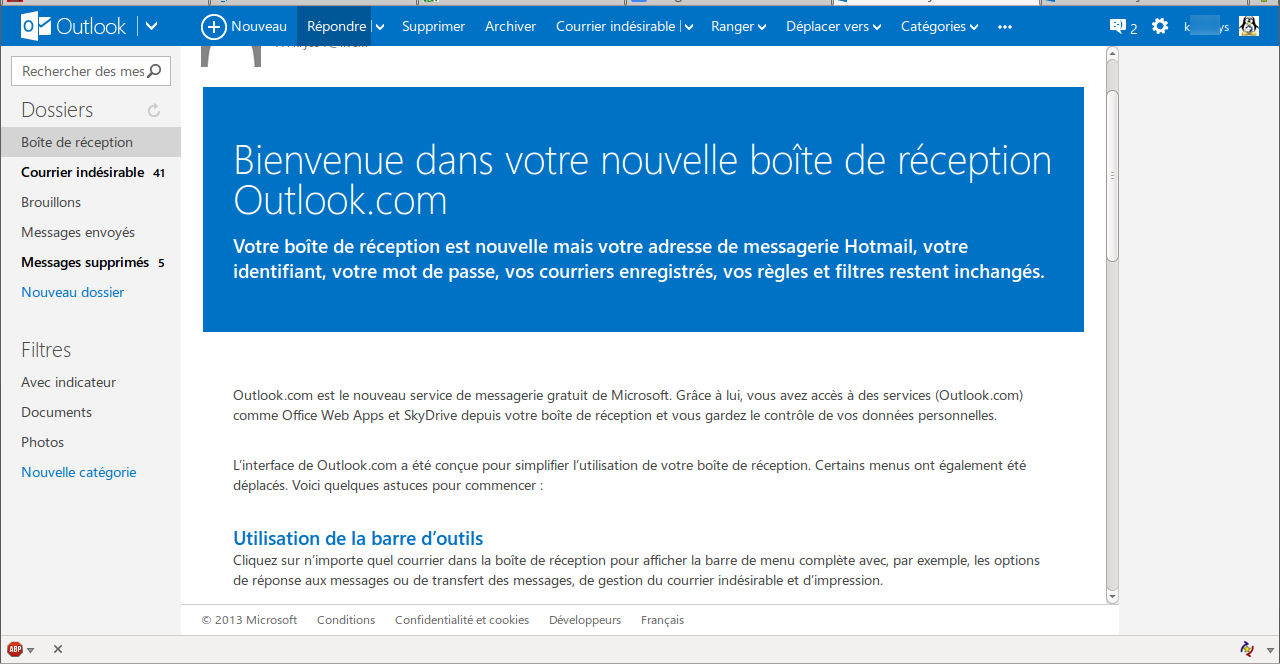
Task: Filter by Avec indicateur
Action: pyautogui.click(x=68, y=382)
